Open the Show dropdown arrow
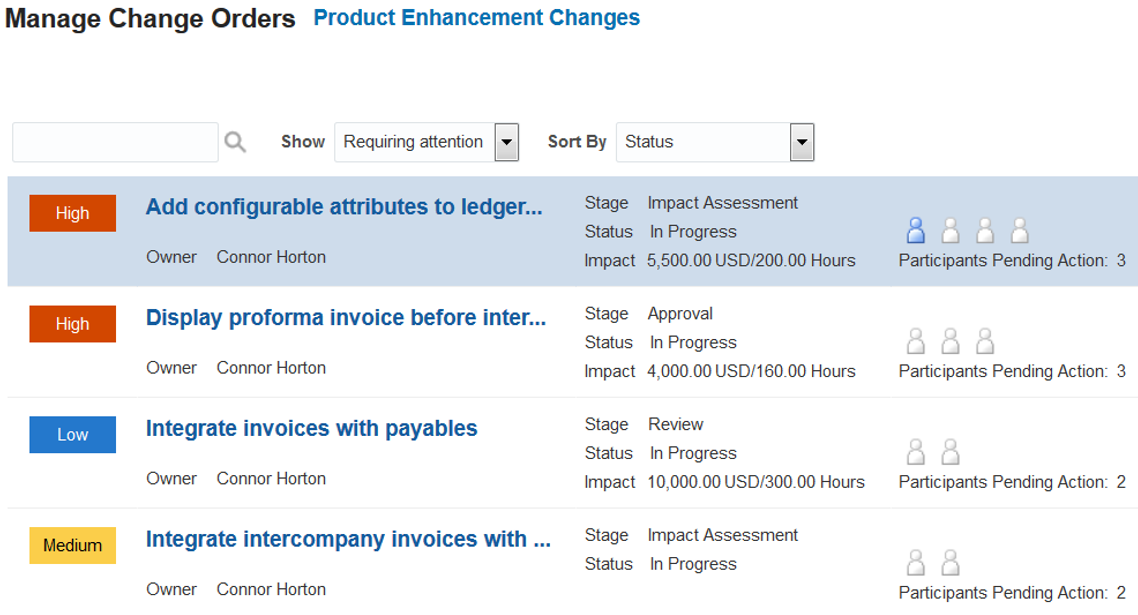This screenshot has width=1138, height=615. (x=507, y=142)
